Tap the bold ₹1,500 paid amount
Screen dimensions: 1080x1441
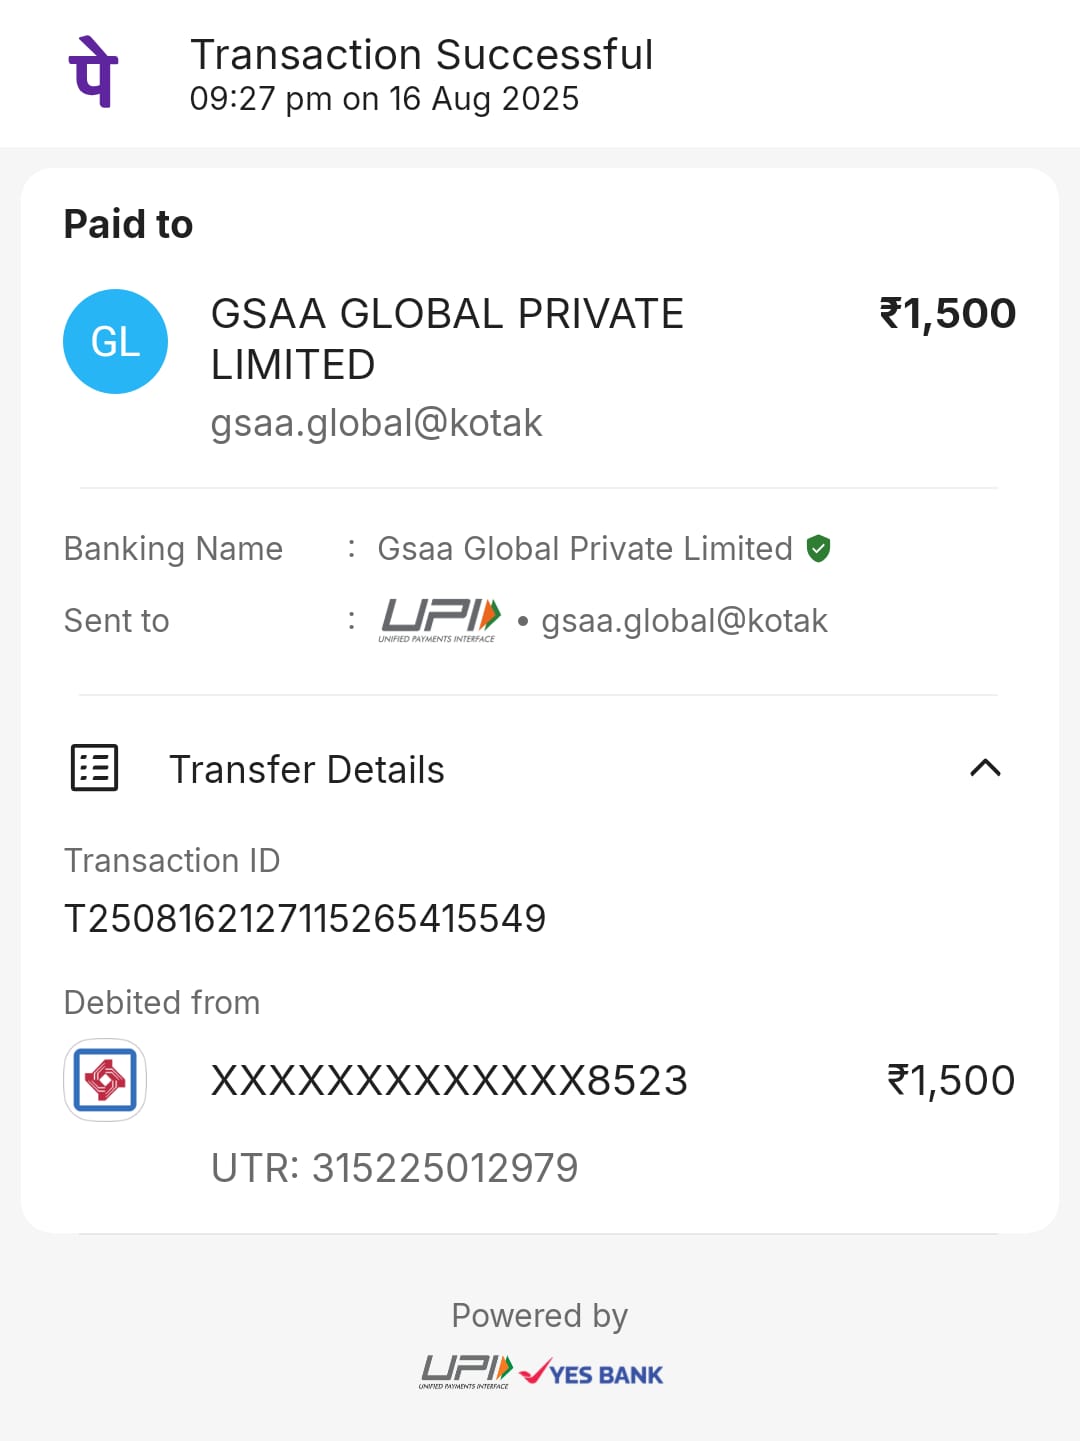(947, 314)
